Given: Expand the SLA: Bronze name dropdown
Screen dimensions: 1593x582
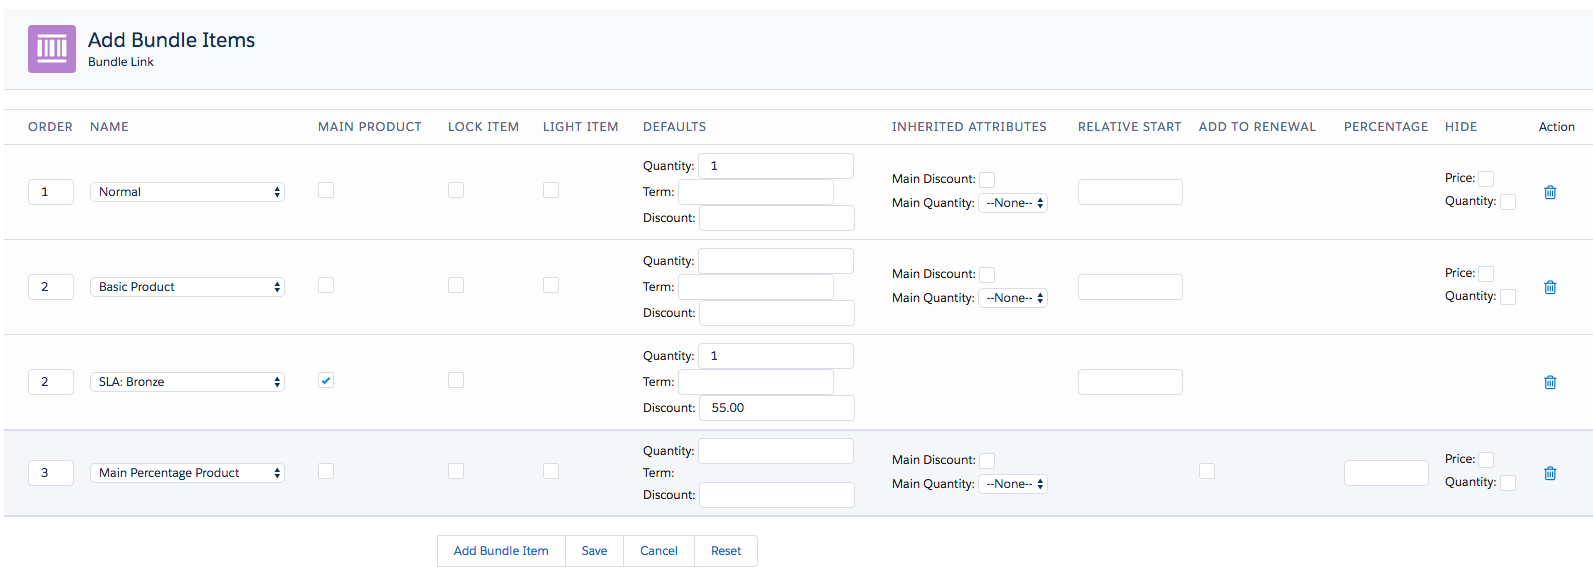Looking at the screenshot, I should click(x=188, y=382).
